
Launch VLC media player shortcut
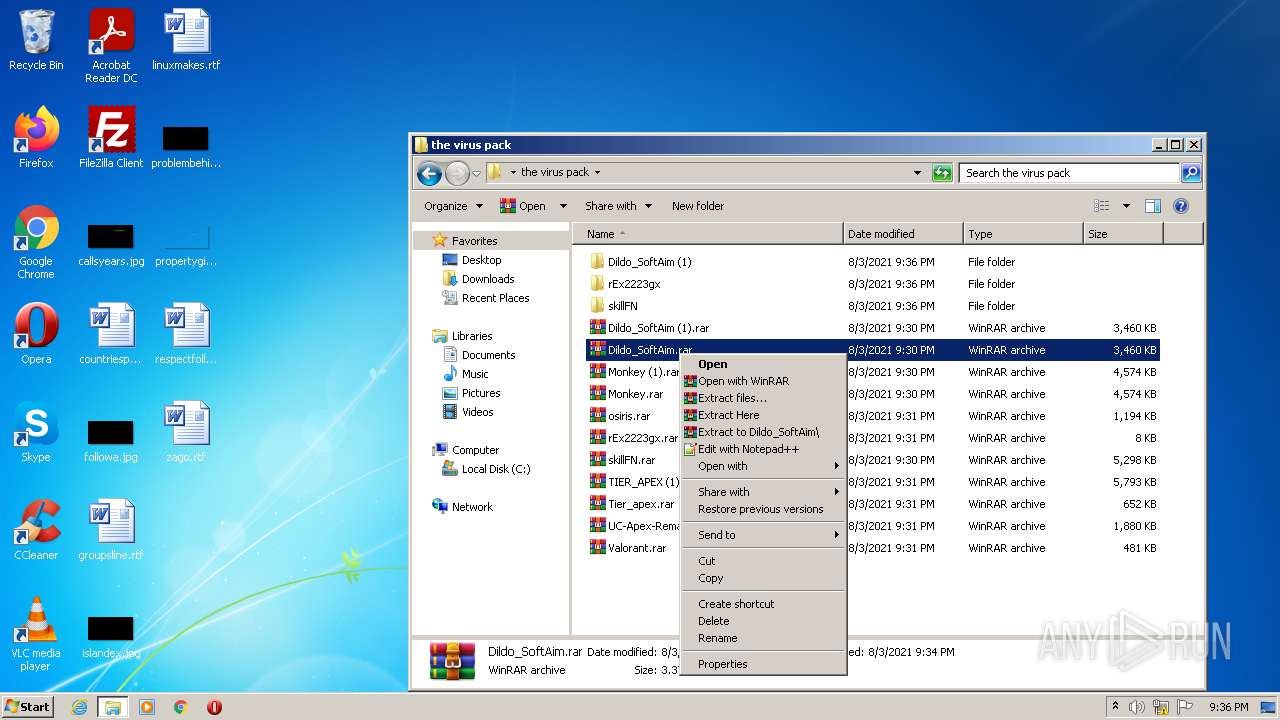tap(36, 634)
